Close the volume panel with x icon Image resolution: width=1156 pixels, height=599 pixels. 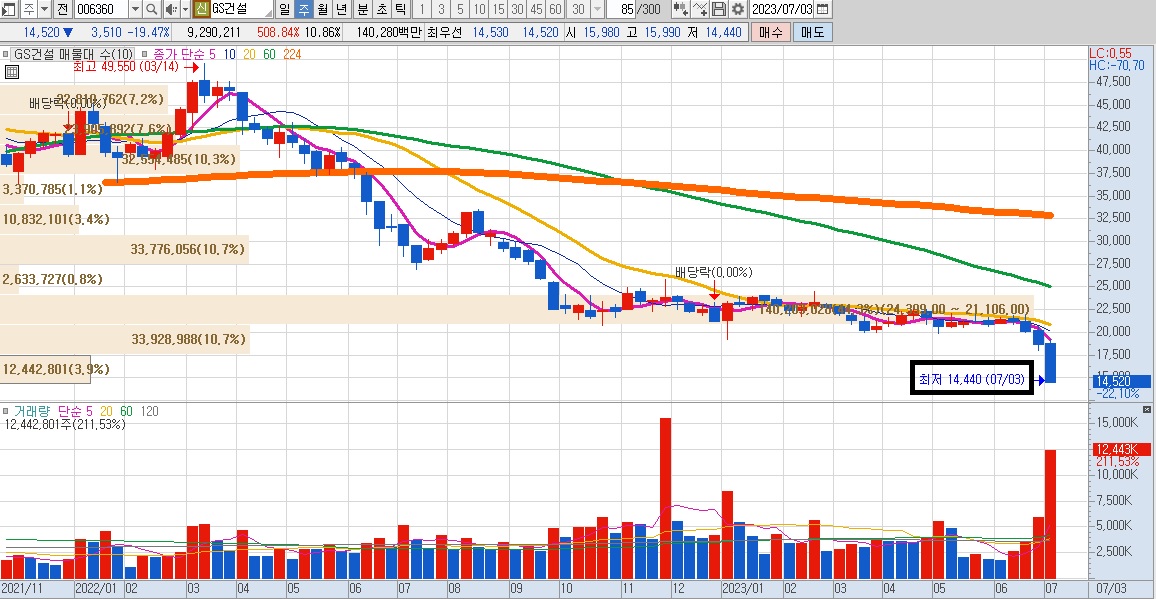click(1146, 409)
